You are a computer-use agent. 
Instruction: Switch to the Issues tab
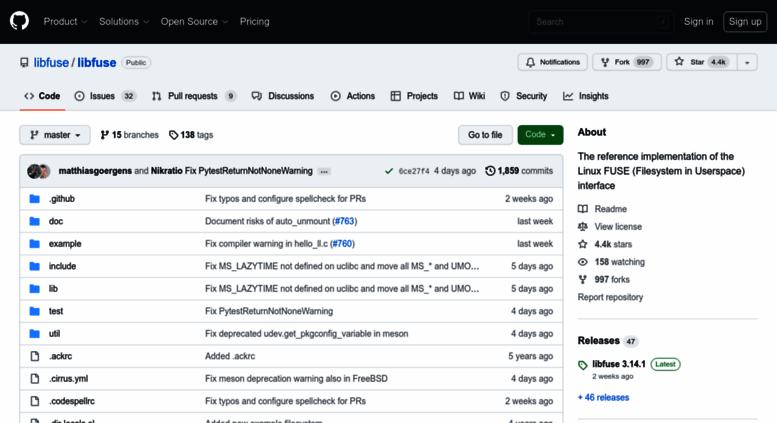[x=105, y=96]
